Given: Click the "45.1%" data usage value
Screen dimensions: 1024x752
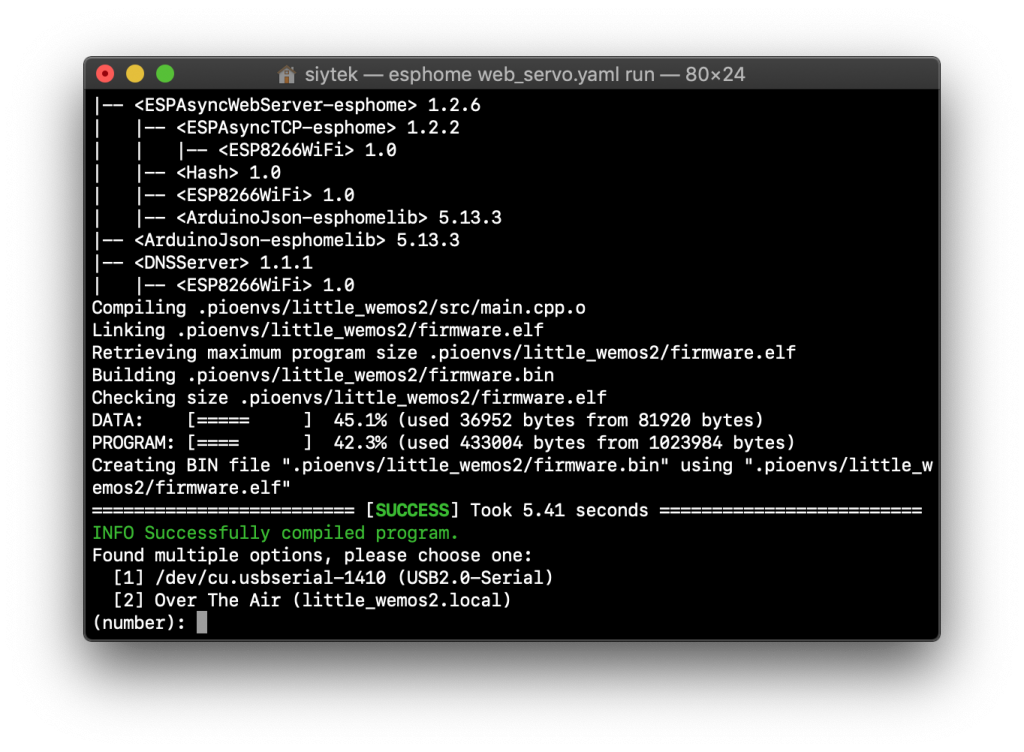Looking at the screenshot, I should [x=360, y=420].
